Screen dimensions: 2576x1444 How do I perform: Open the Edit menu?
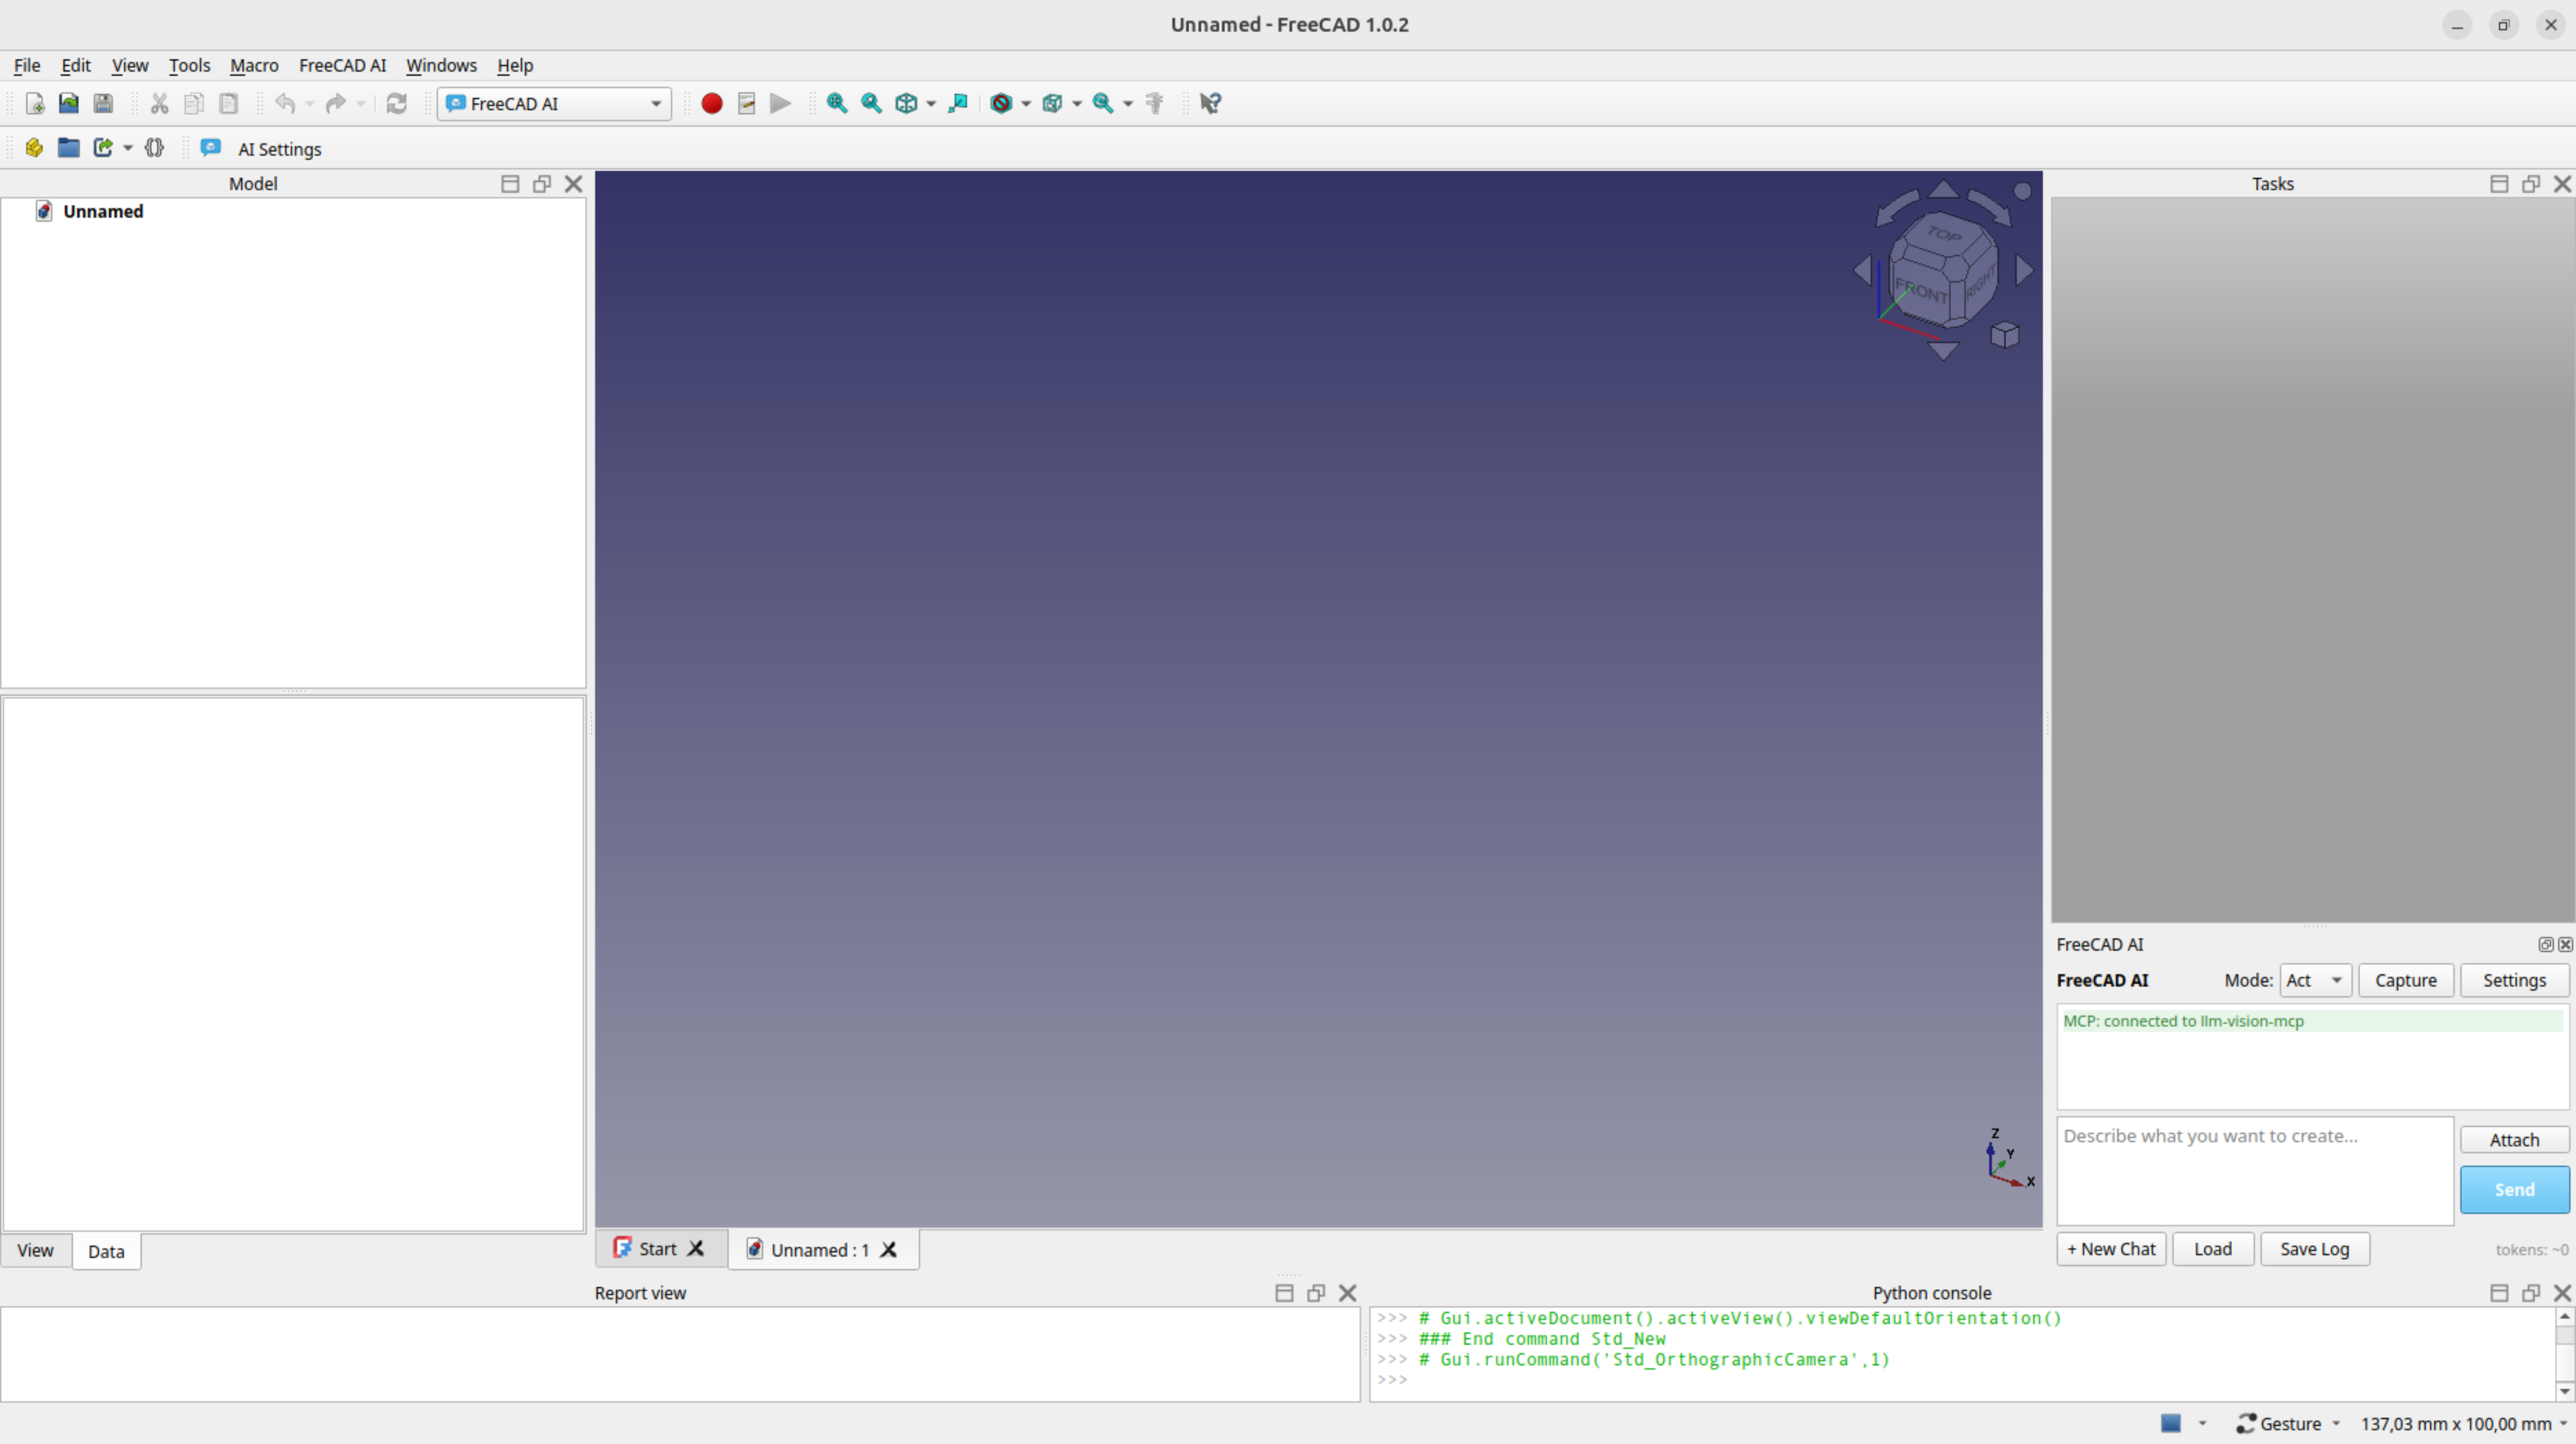(75, 65)
